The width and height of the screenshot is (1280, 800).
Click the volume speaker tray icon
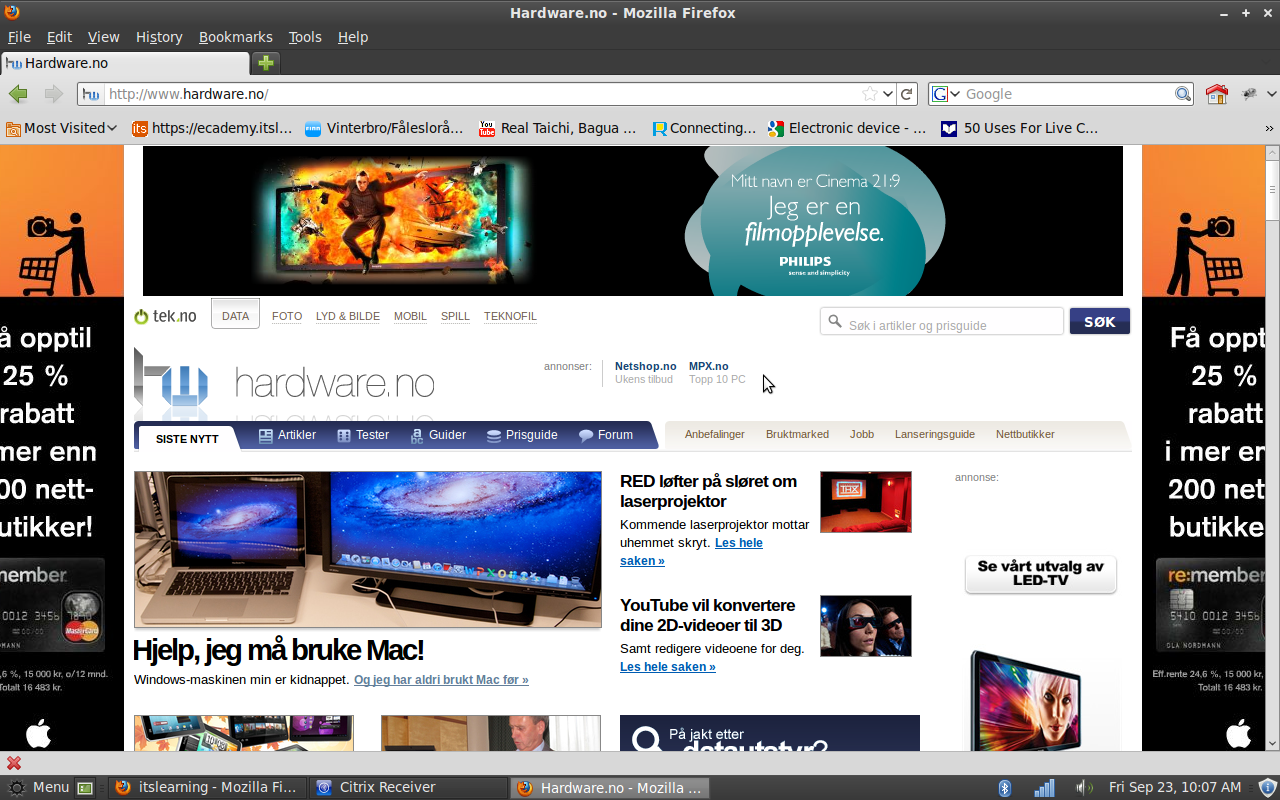pyautogui.click(x=1084, y=788)
